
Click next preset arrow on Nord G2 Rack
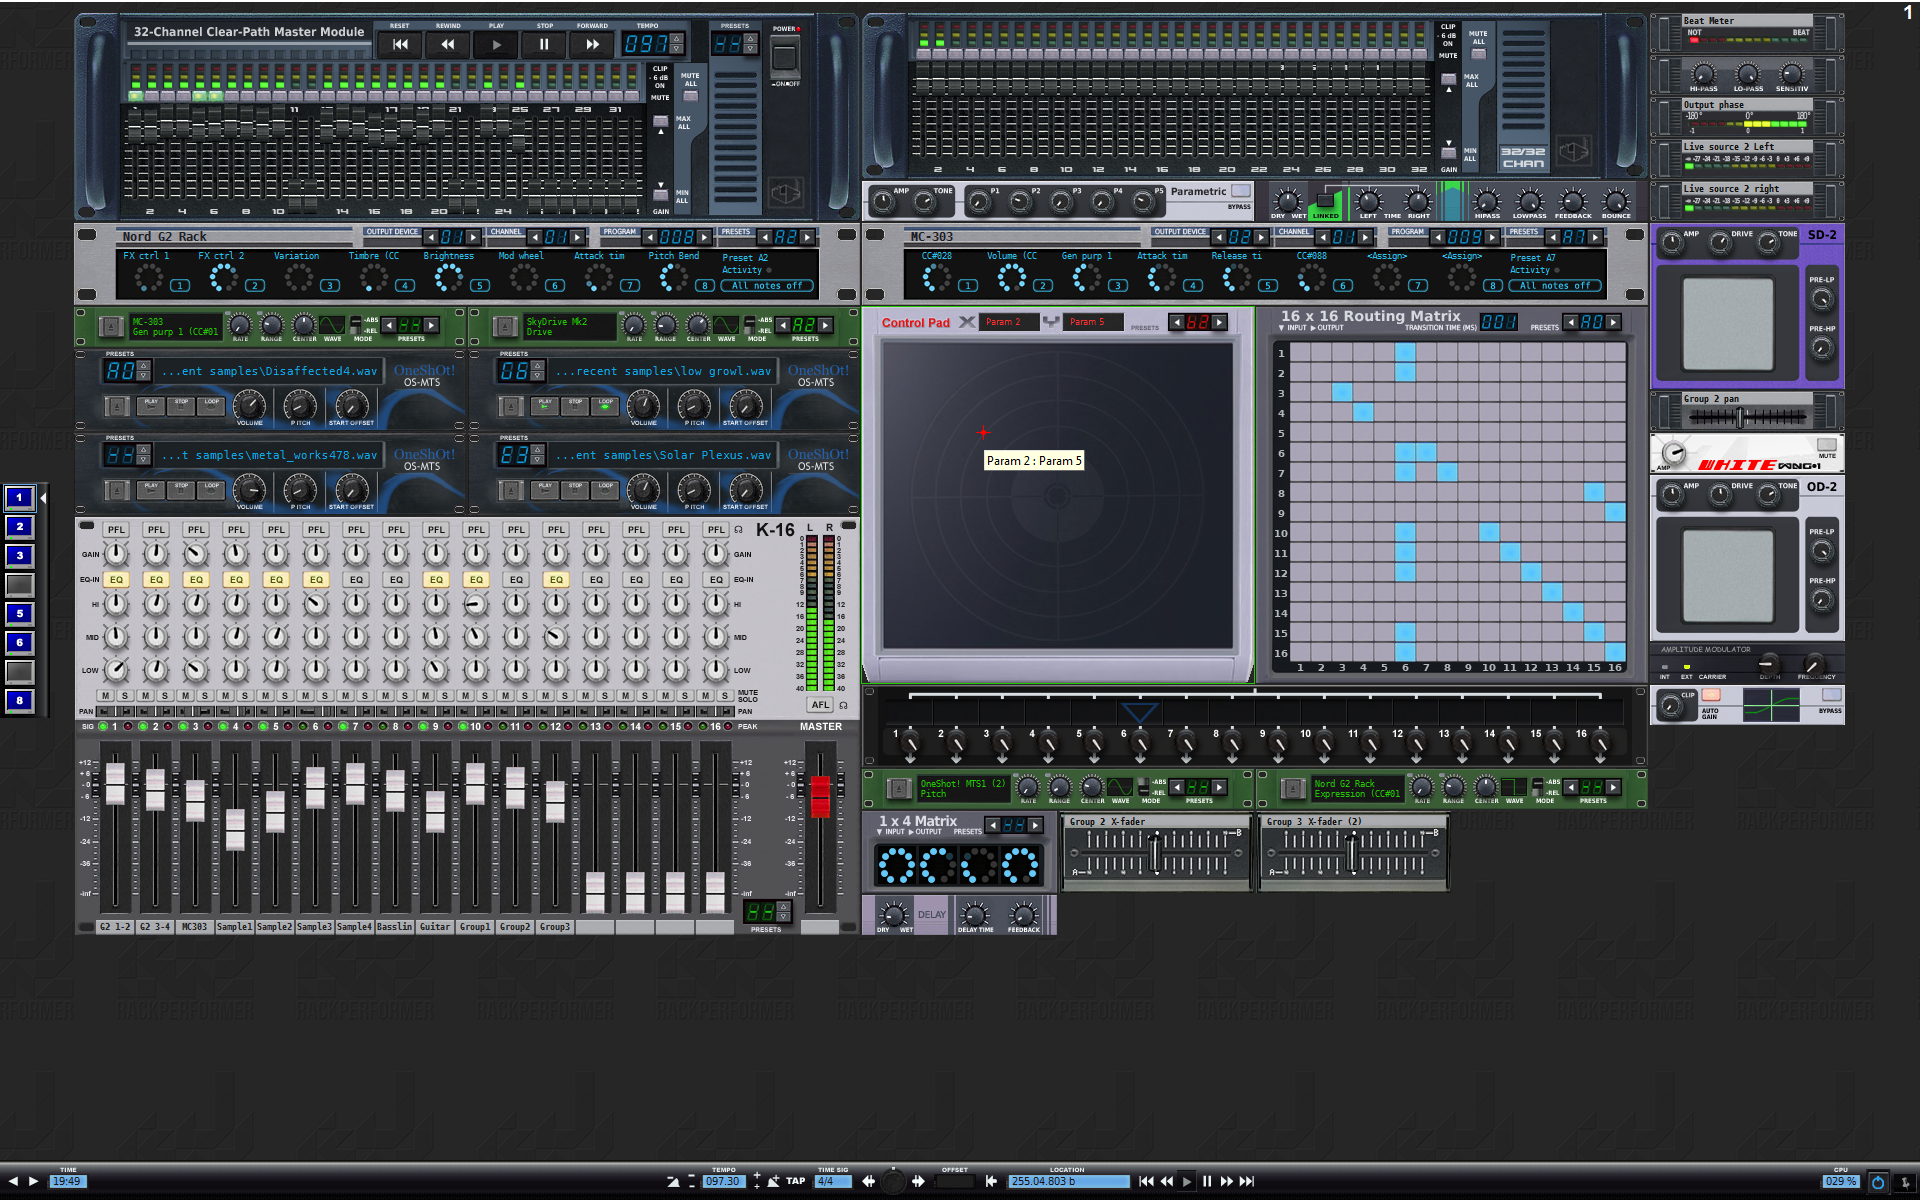point(807,237)
